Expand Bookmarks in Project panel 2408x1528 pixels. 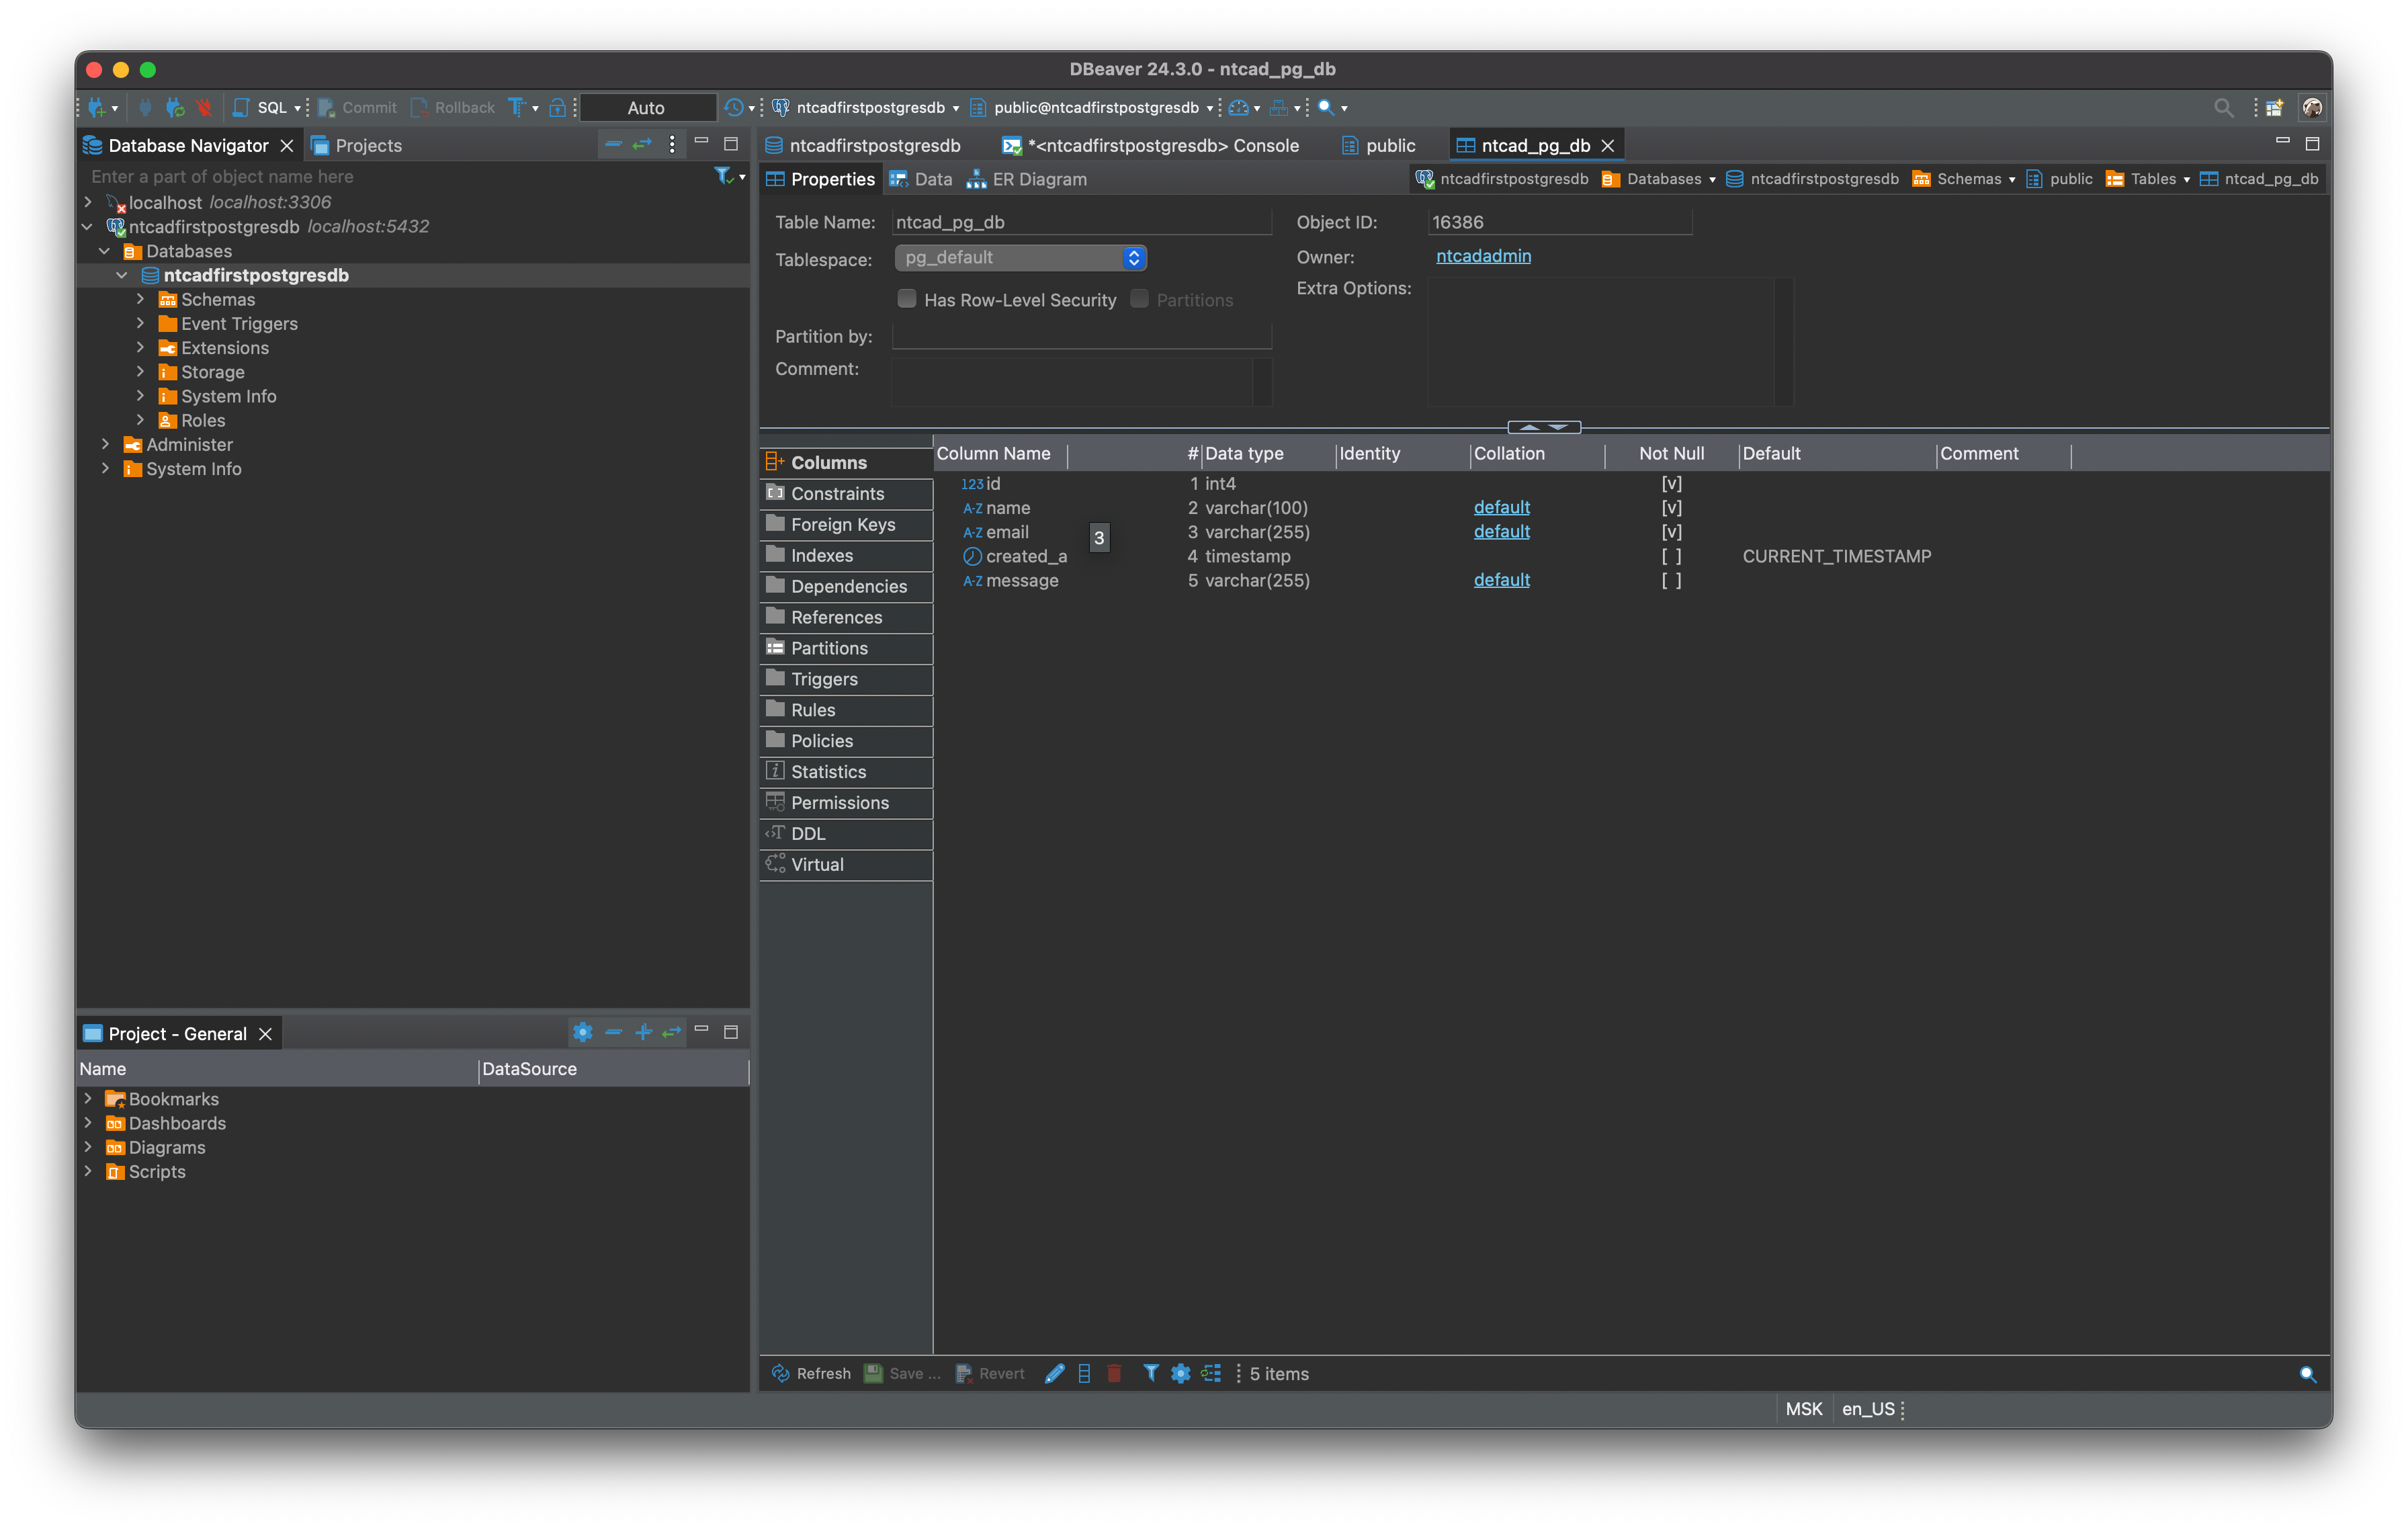pyautogui.click(x=88, y=1098)
